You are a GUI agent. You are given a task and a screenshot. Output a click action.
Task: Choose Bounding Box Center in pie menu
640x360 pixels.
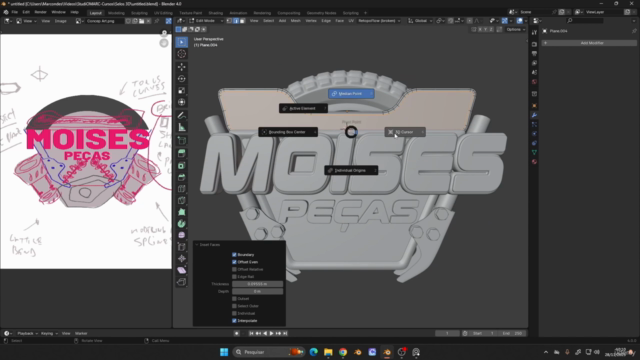(x=288, y=132)
